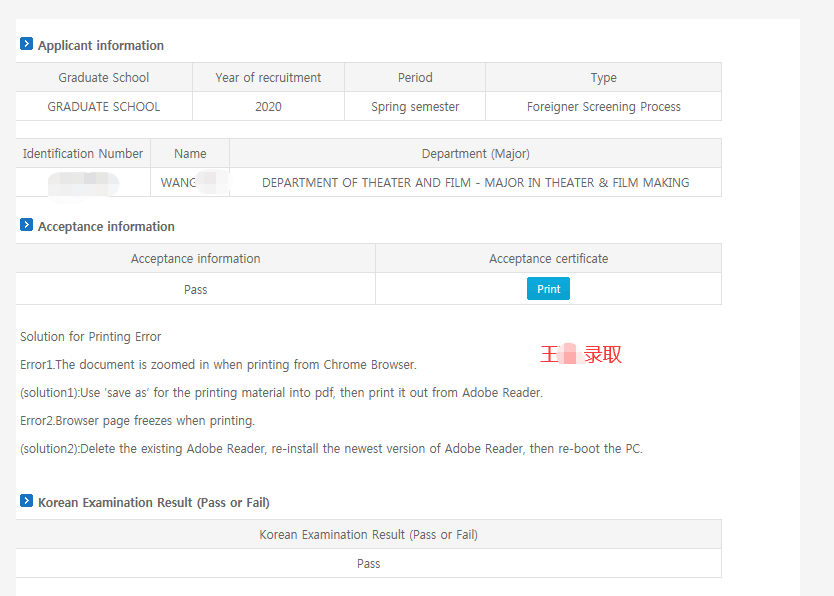Click the Identification Number header
The height and width of the screenshot is (596, 834).
coord(83,153)
